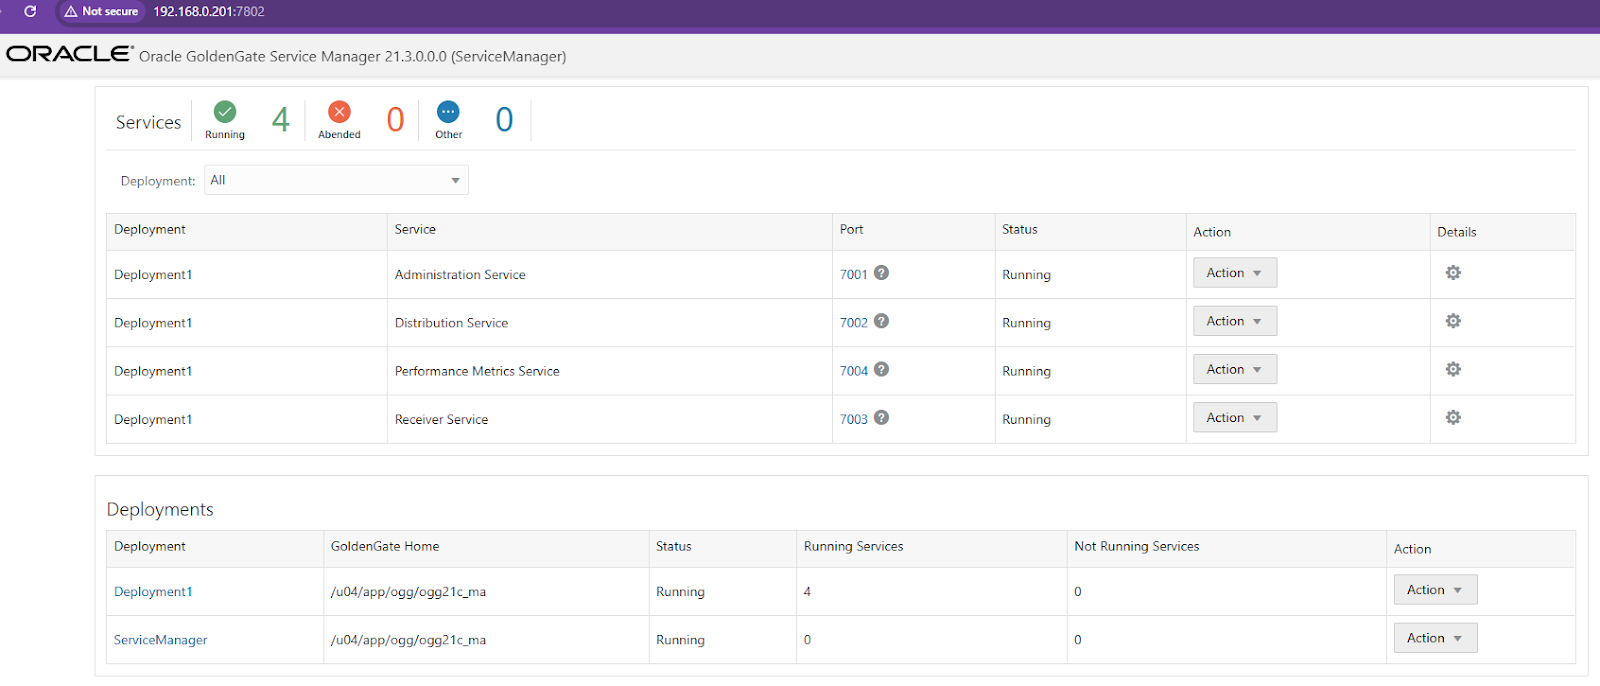Open Action dropdown for Administration Service

[1235, 273]
